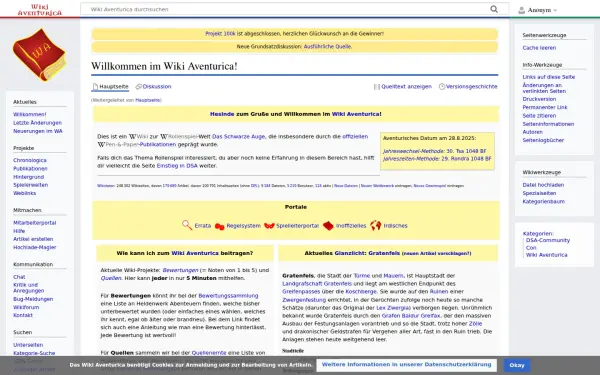Open the Wiki Aventurica red book logo
600x375 pixels.
tap(39, 54)
